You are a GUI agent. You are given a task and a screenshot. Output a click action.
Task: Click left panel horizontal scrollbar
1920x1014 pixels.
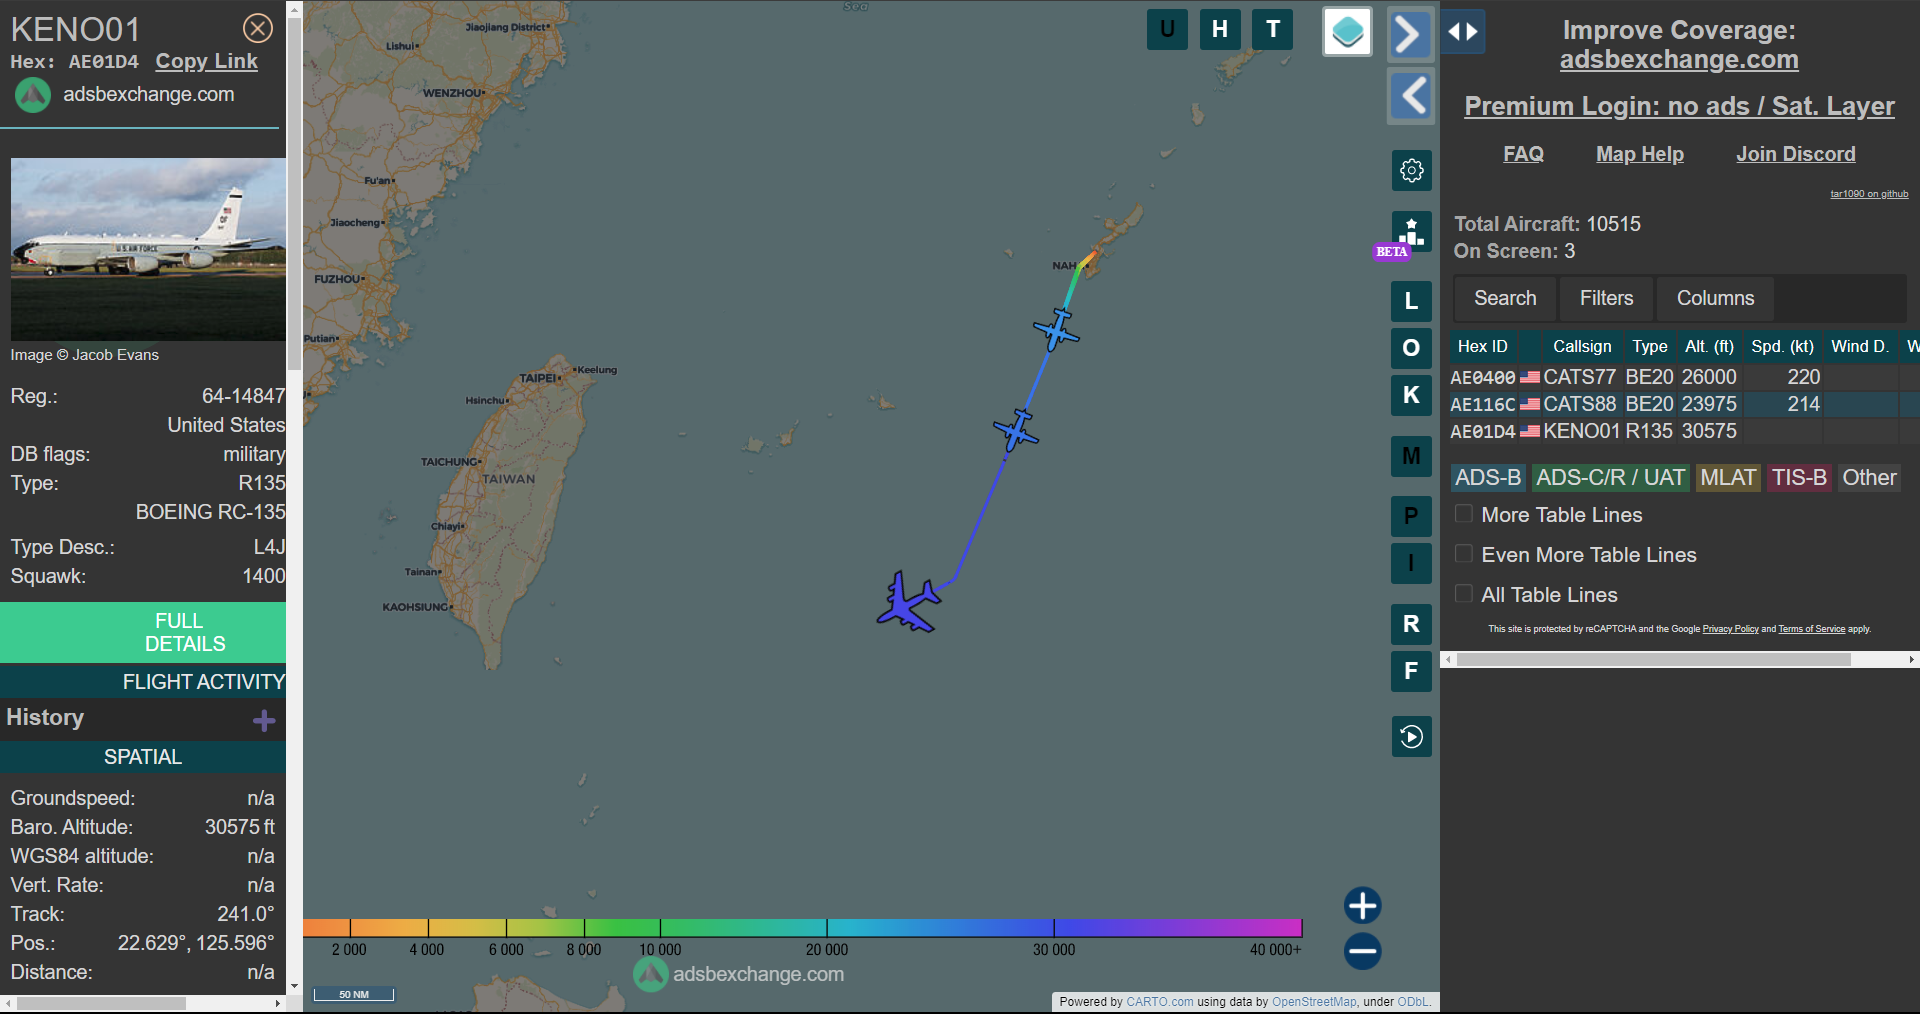[101, 1003]
